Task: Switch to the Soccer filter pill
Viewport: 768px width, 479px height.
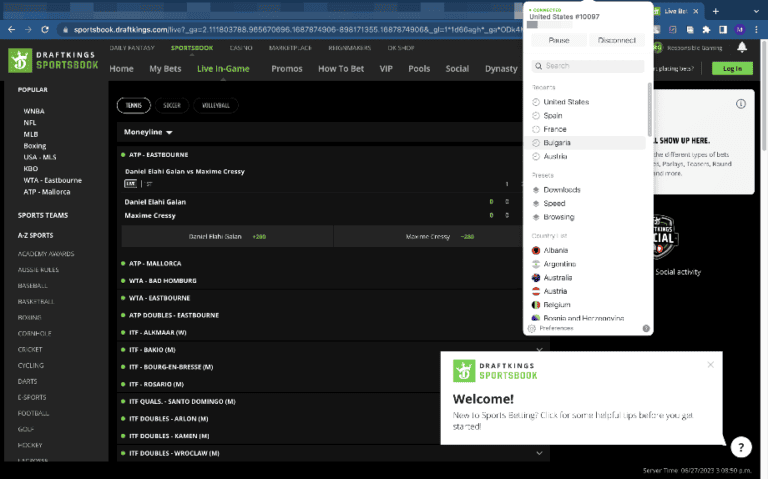Action: [x=172, y=104]
